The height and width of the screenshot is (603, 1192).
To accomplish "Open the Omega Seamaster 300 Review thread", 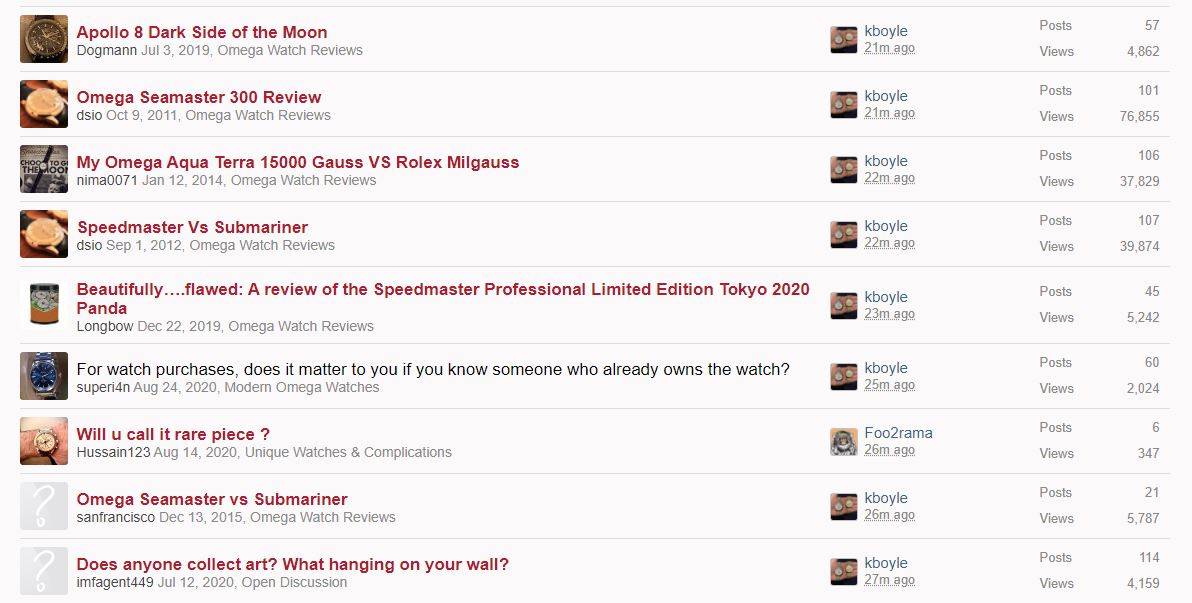I will [x=198, y=97].
